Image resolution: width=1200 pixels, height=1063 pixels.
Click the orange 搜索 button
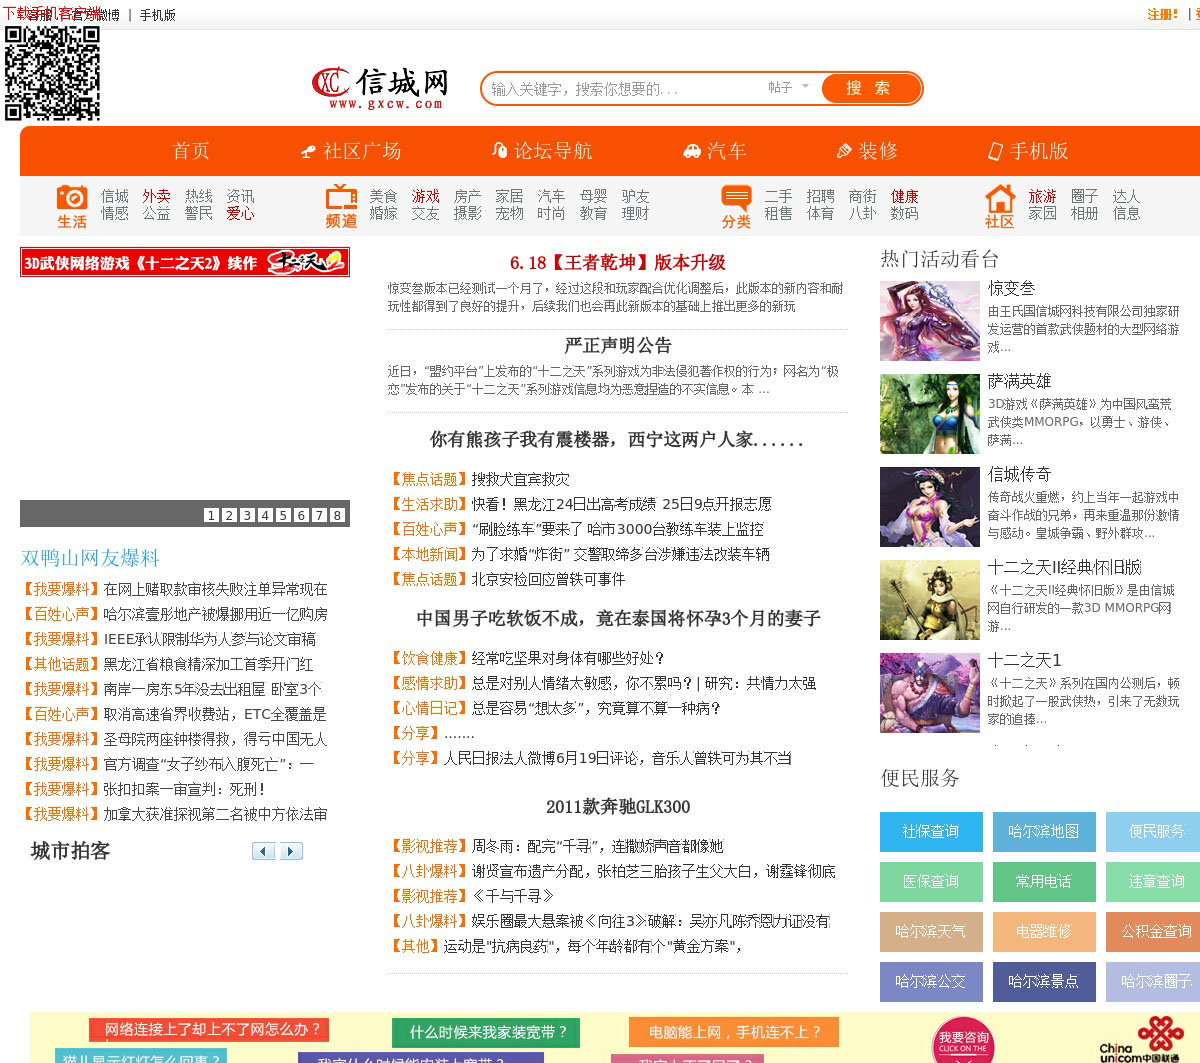(868, 88)
